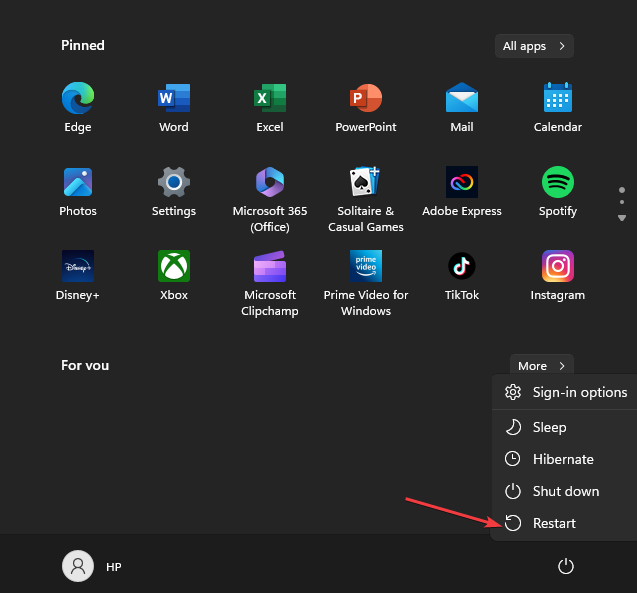Open the TikTok app
This screenshot has height=593, width=637.
click(462, 275)
